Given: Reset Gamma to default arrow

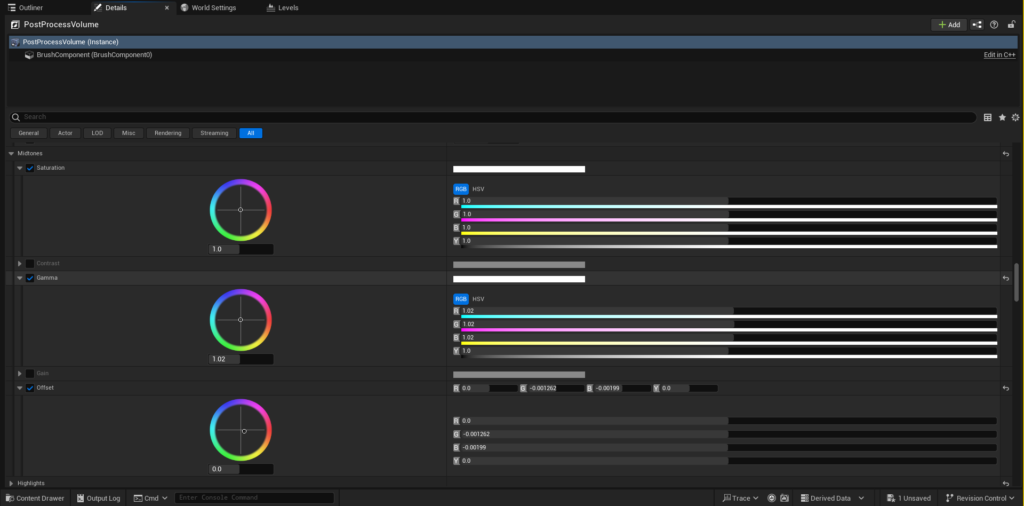Looking at the screenshot, I should (1006, 279).
